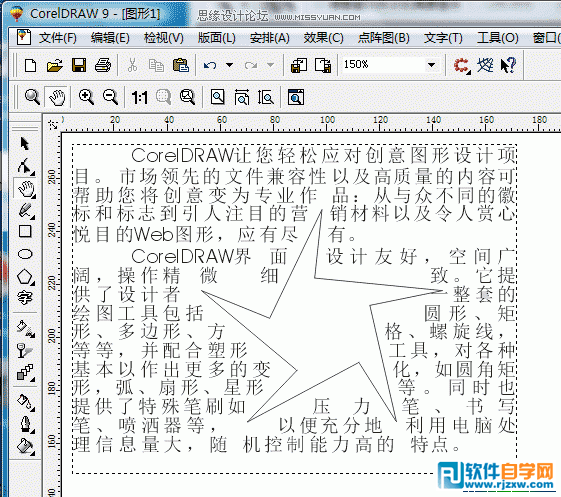Undo the last action
The width and height of the screenshot is (561, 497).
(210, 65)
